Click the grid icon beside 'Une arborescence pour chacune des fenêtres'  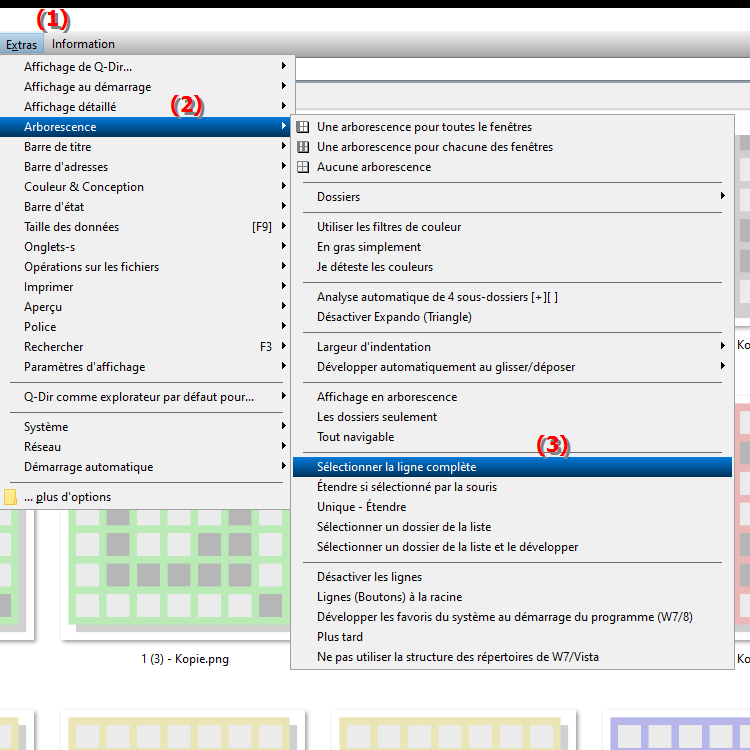coord(303,147)
